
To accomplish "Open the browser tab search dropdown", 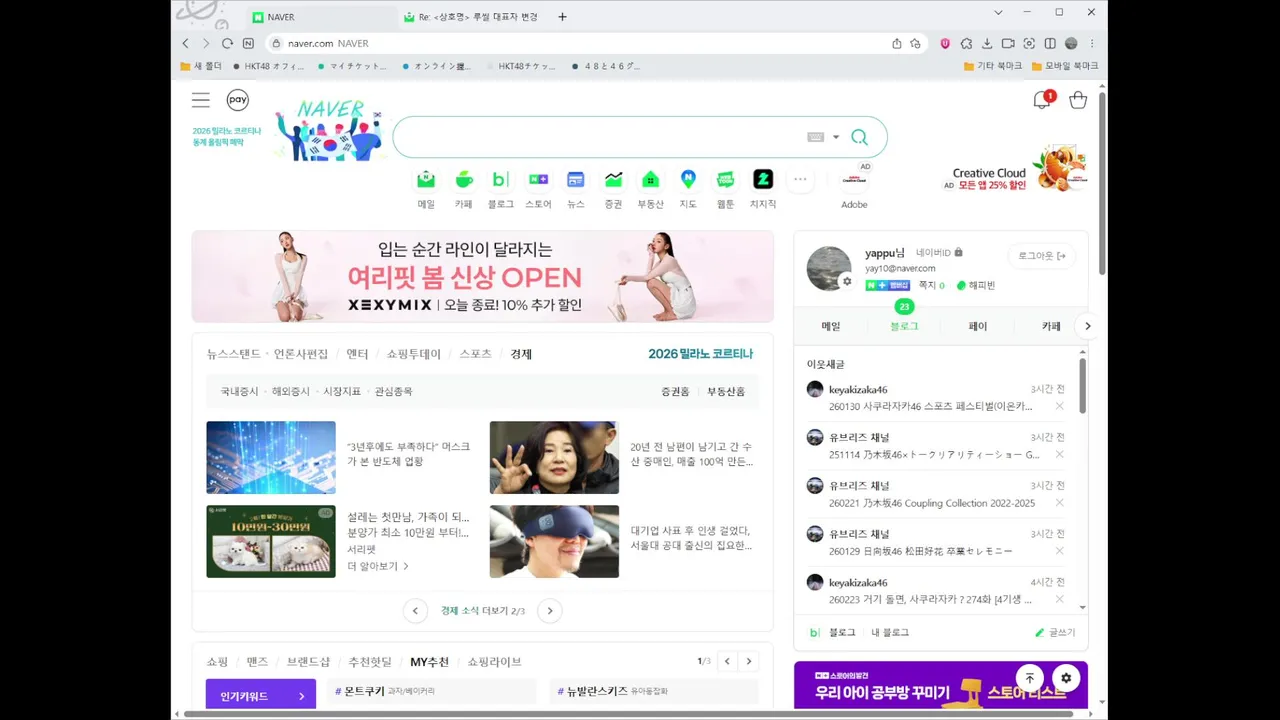I will pyautogui.click(x=998, y=13).
